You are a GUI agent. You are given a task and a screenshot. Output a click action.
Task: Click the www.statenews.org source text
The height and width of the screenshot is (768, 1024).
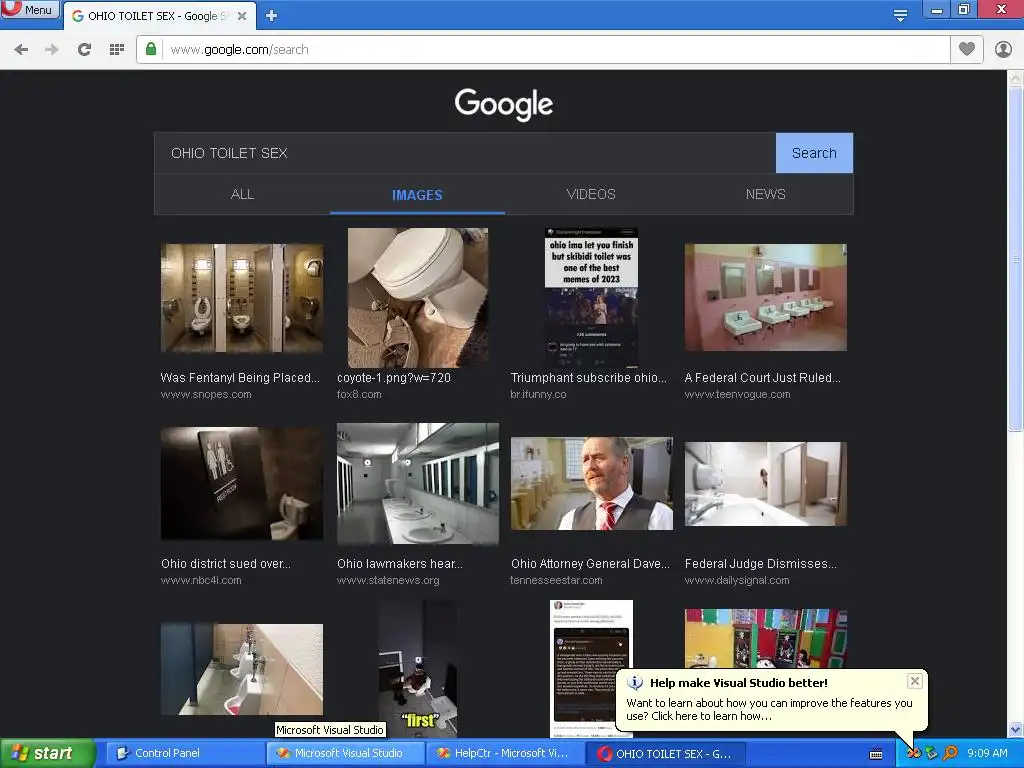point(388,580)
